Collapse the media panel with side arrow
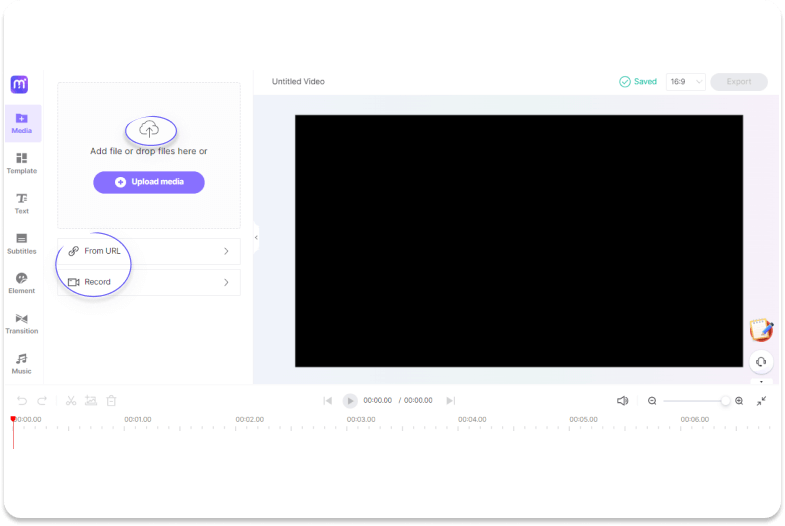 tap(256, 238)
